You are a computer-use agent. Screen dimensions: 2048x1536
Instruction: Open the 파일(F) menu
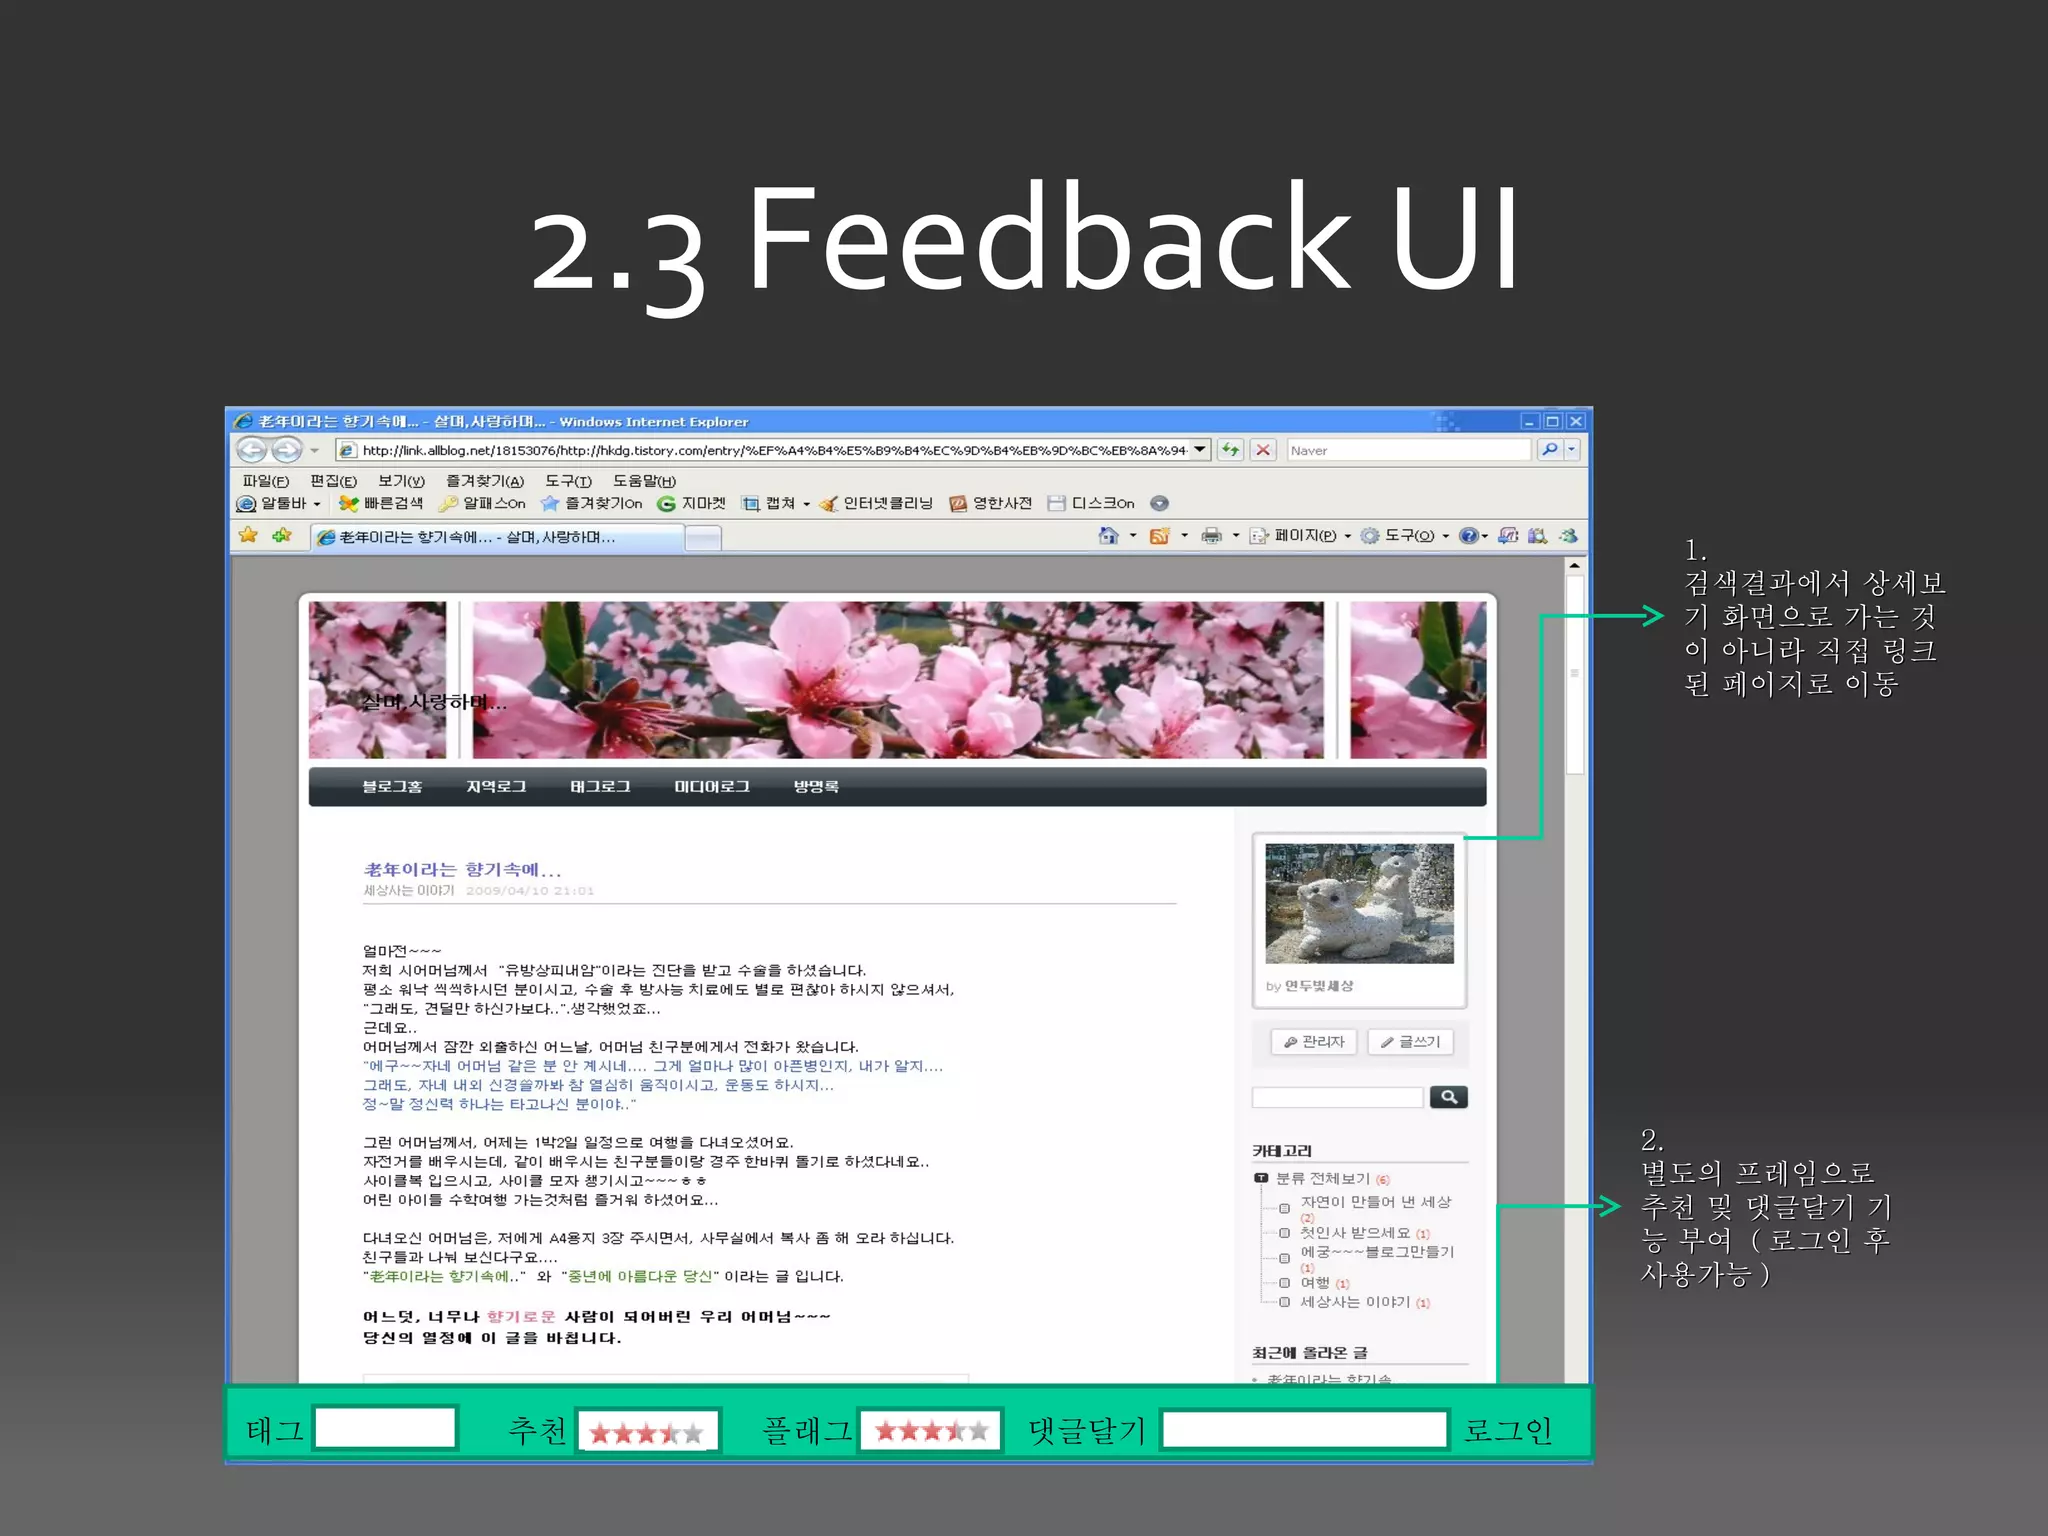[x=265, y=481]
